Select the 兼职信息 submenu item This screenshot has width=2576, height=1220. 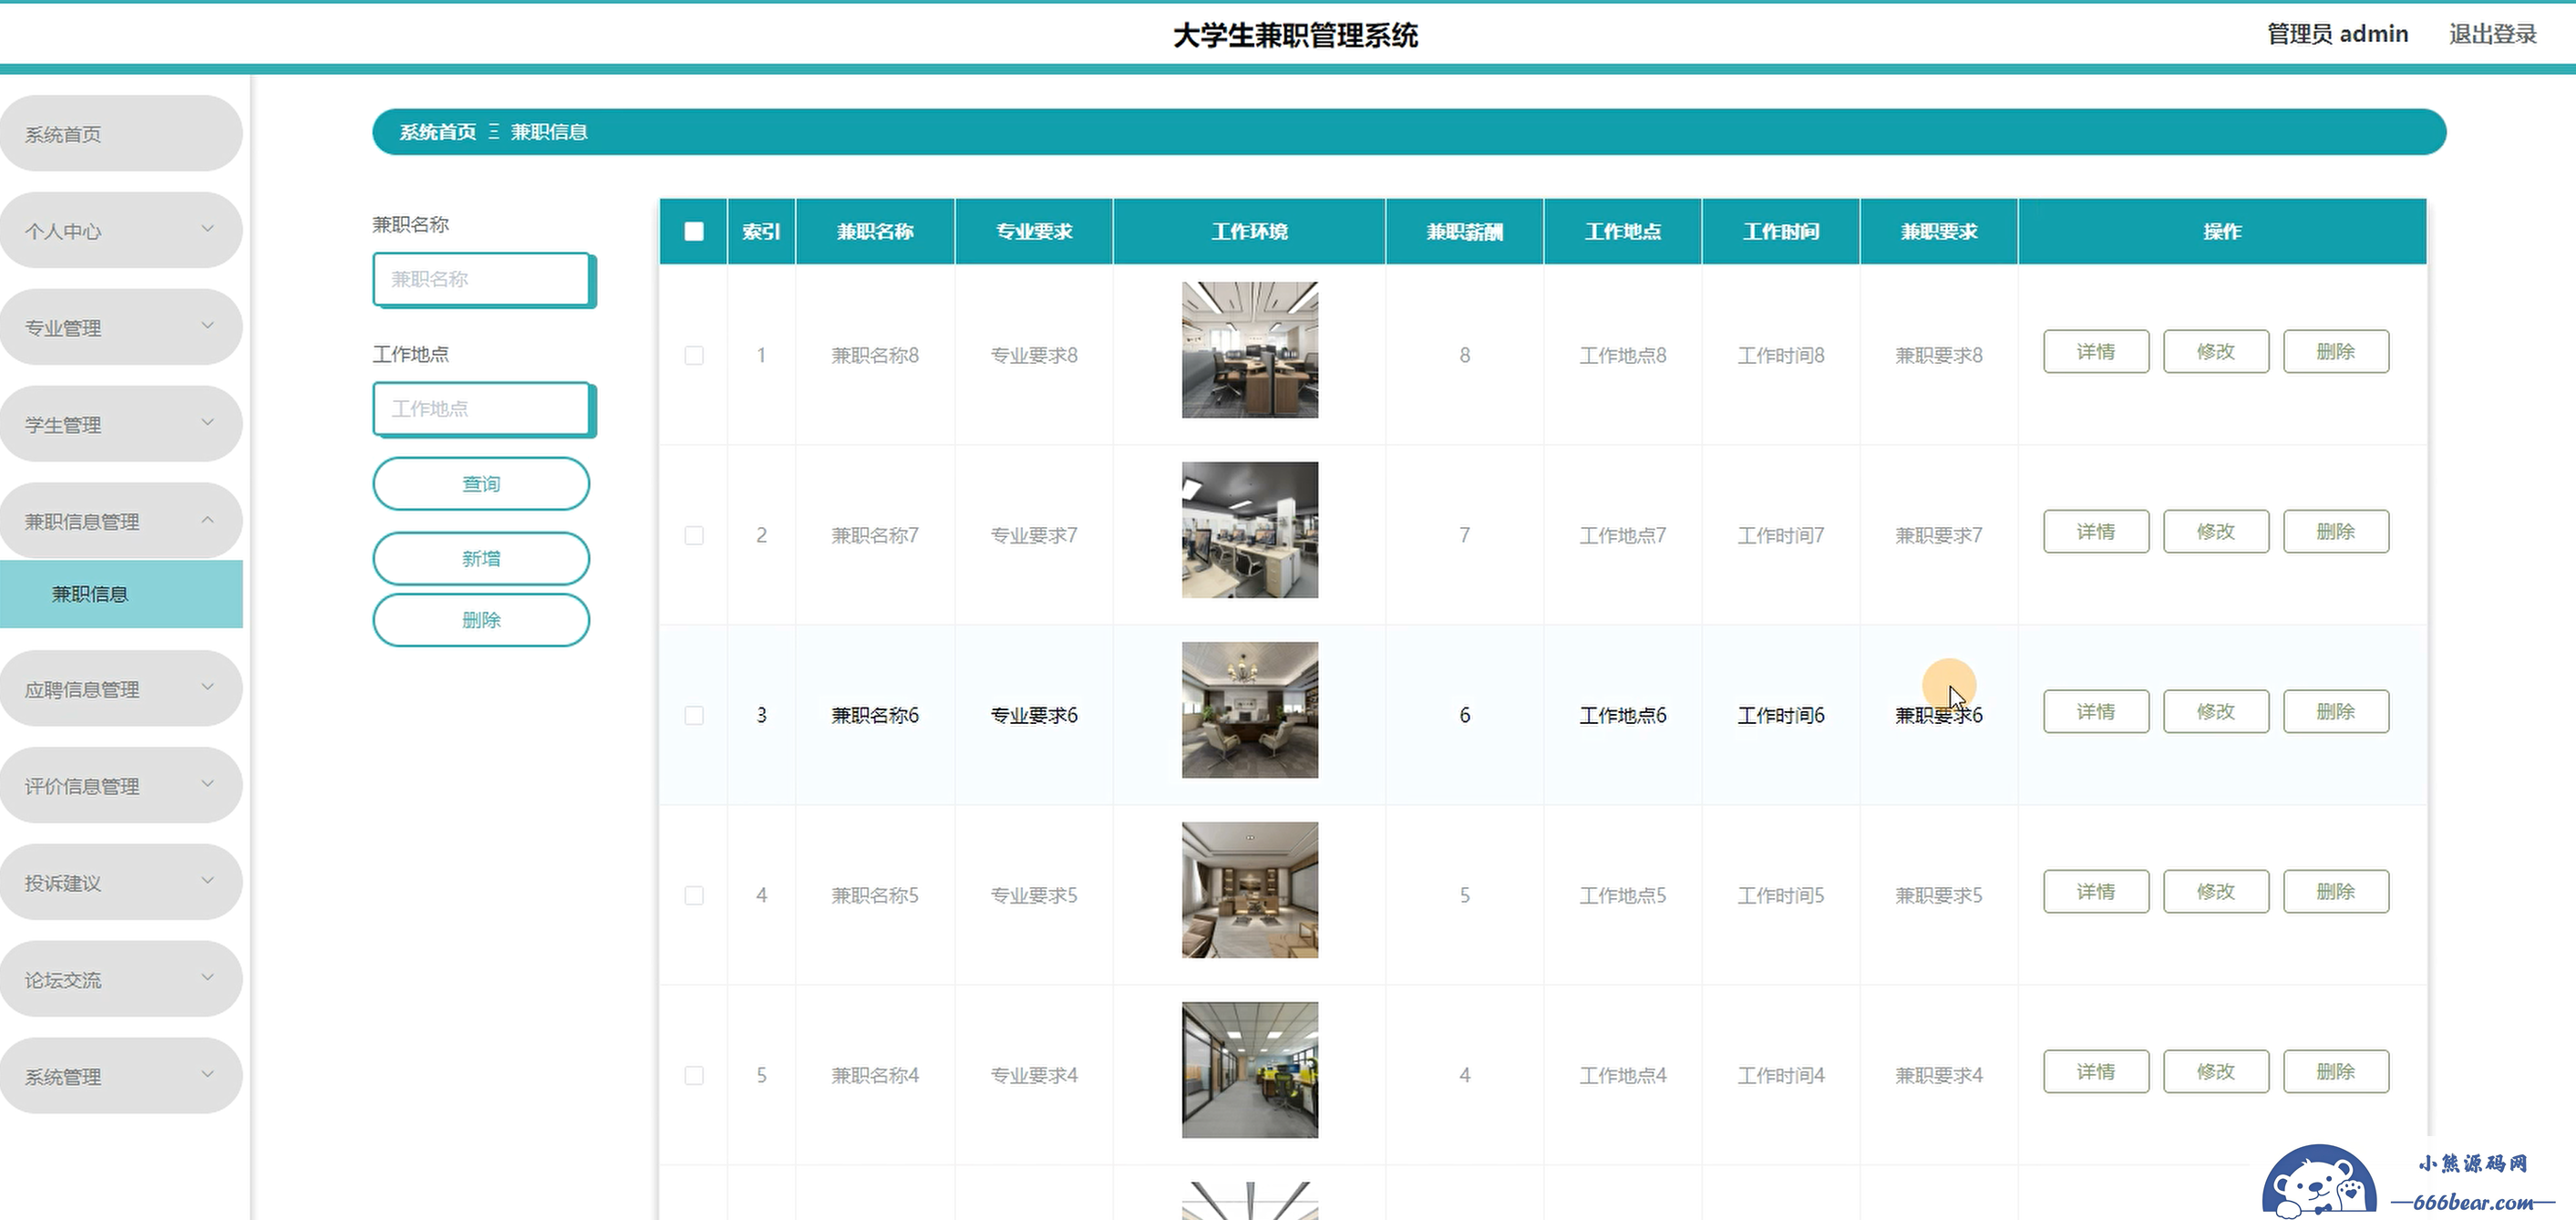[x=121, y=594]
